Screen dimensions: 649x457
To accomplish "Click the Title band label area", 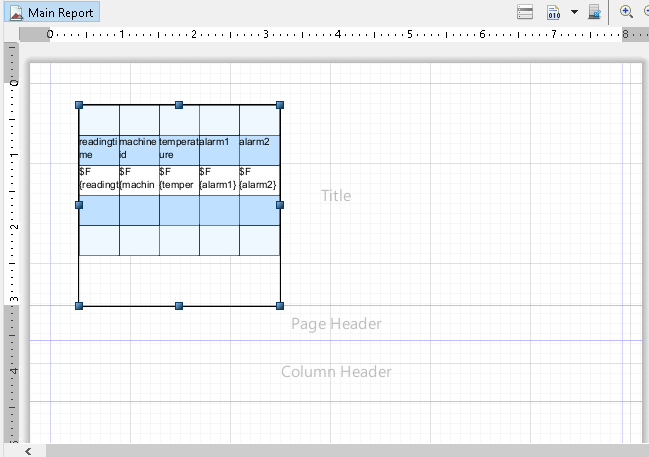I will 336,196.
